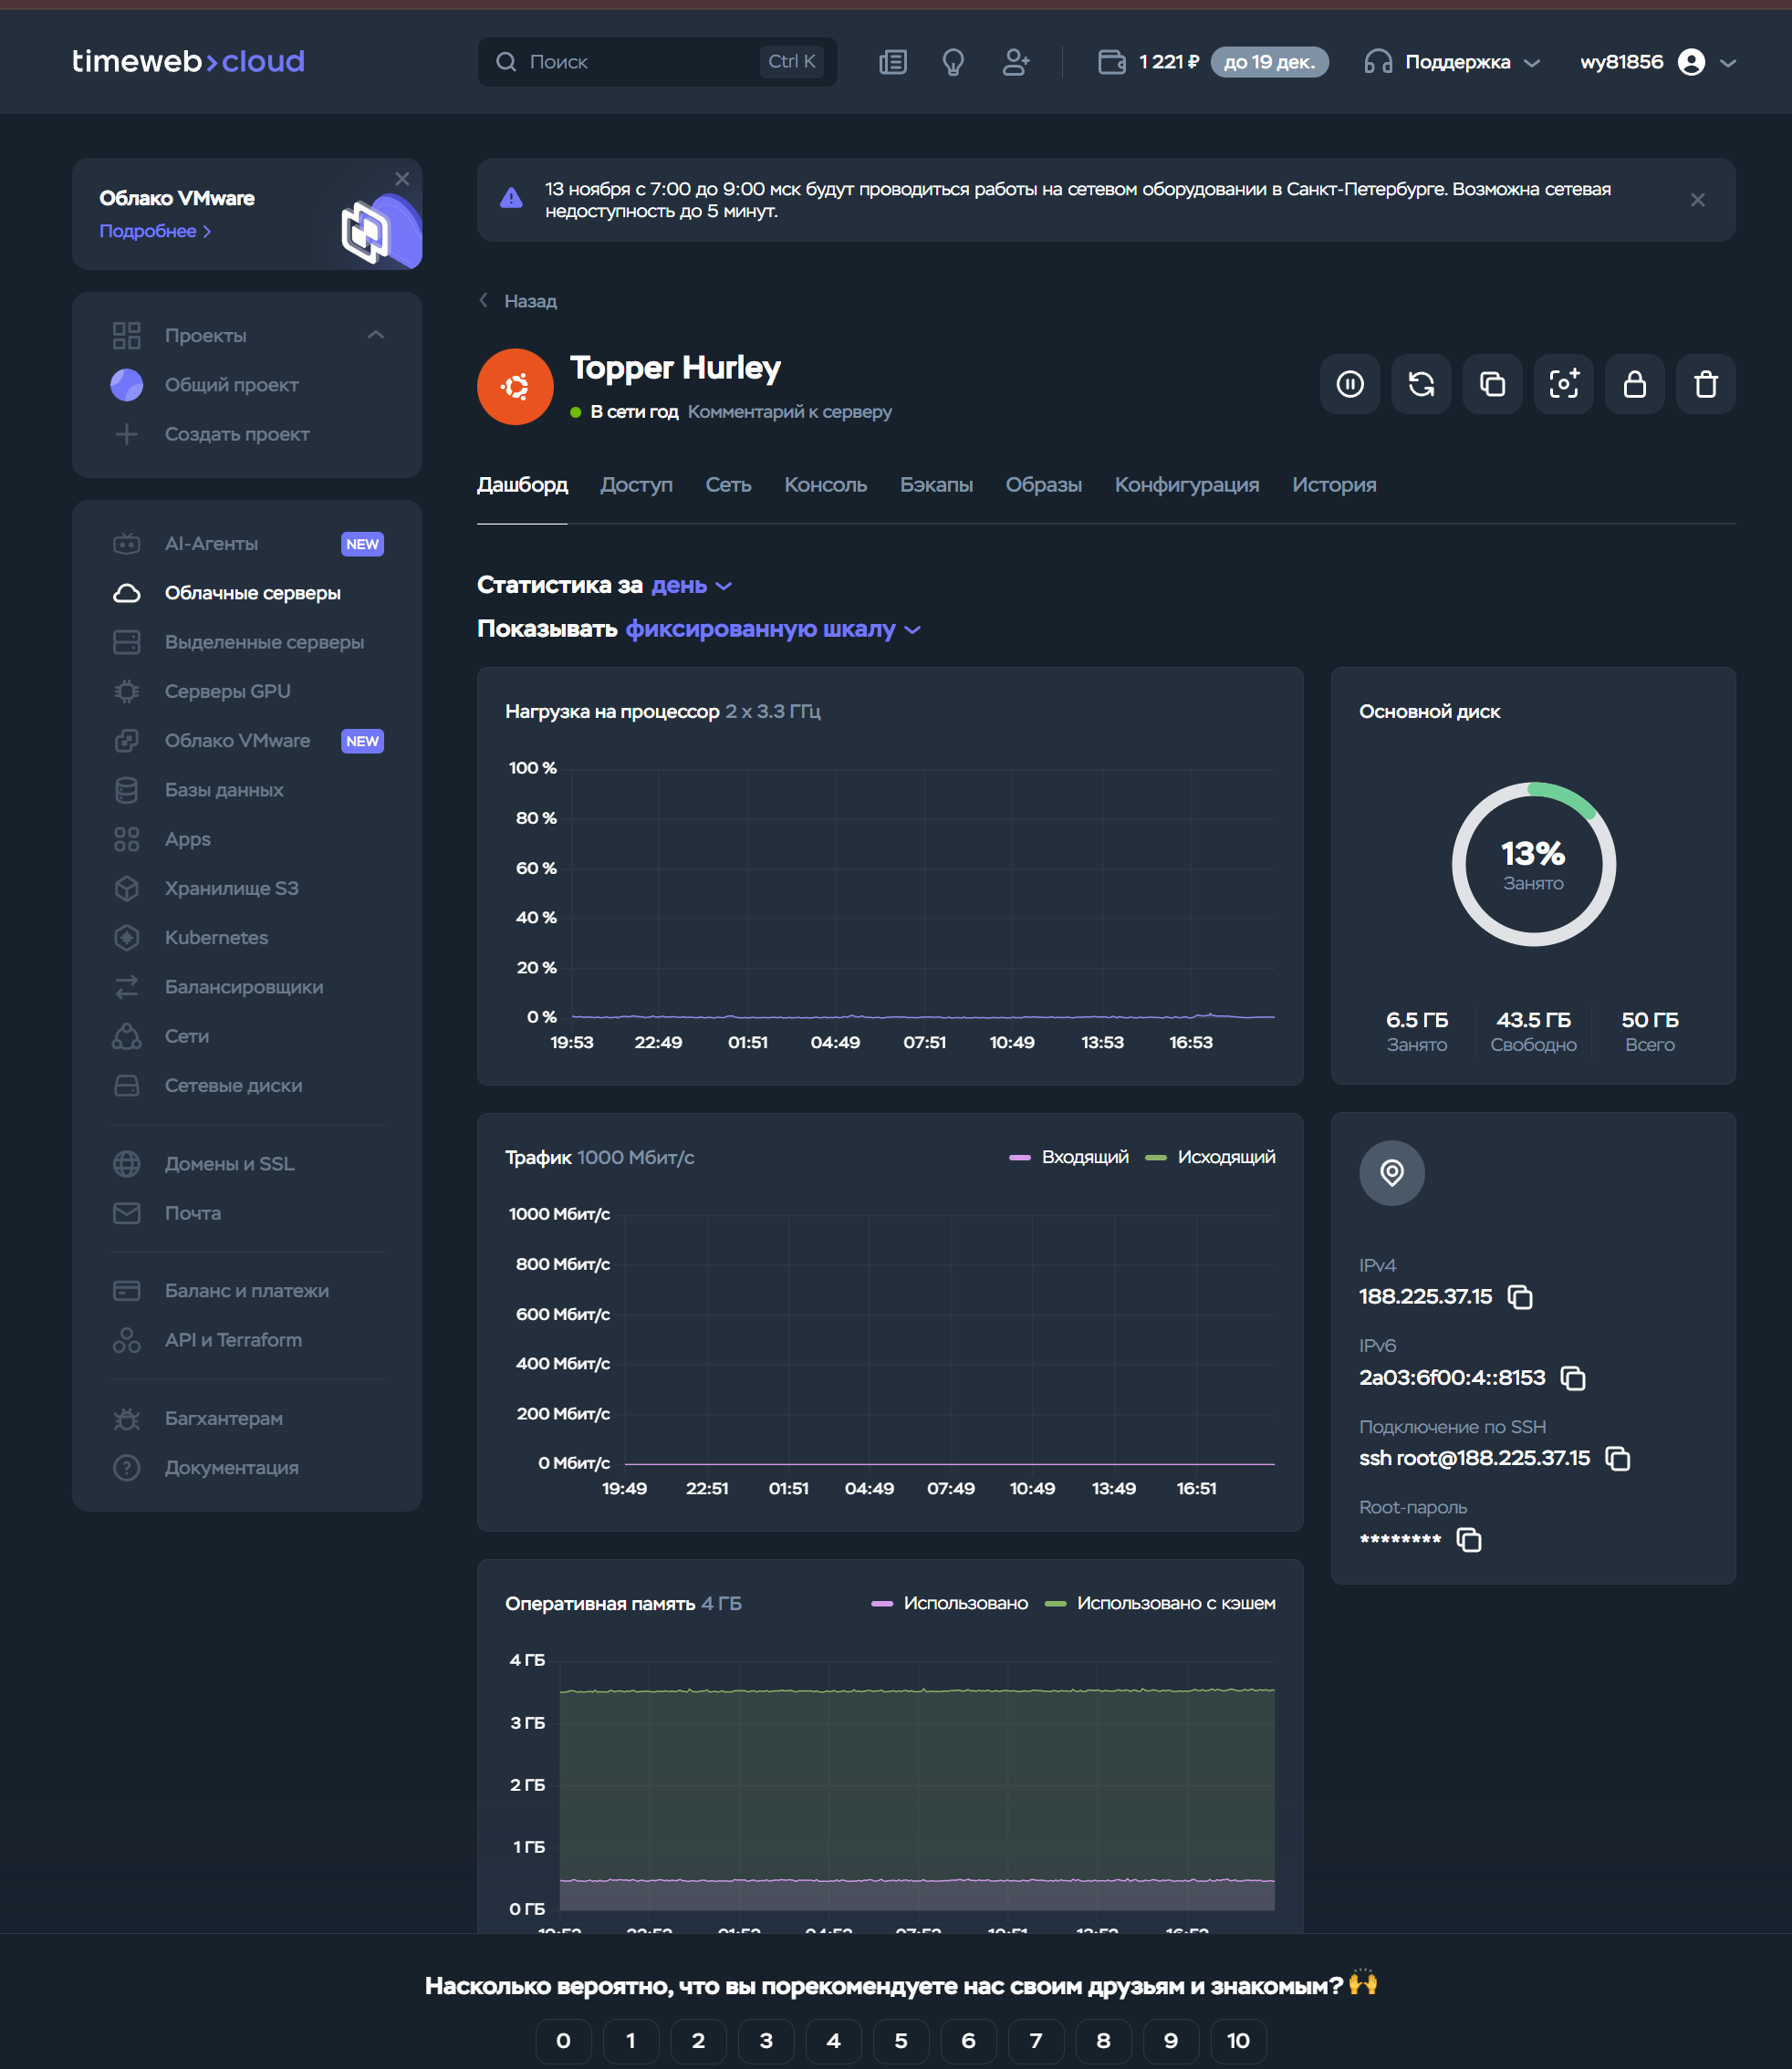1792x2069 pixels.
Task: Open the invite user icon in header
Action: [x=1015, y=62]
